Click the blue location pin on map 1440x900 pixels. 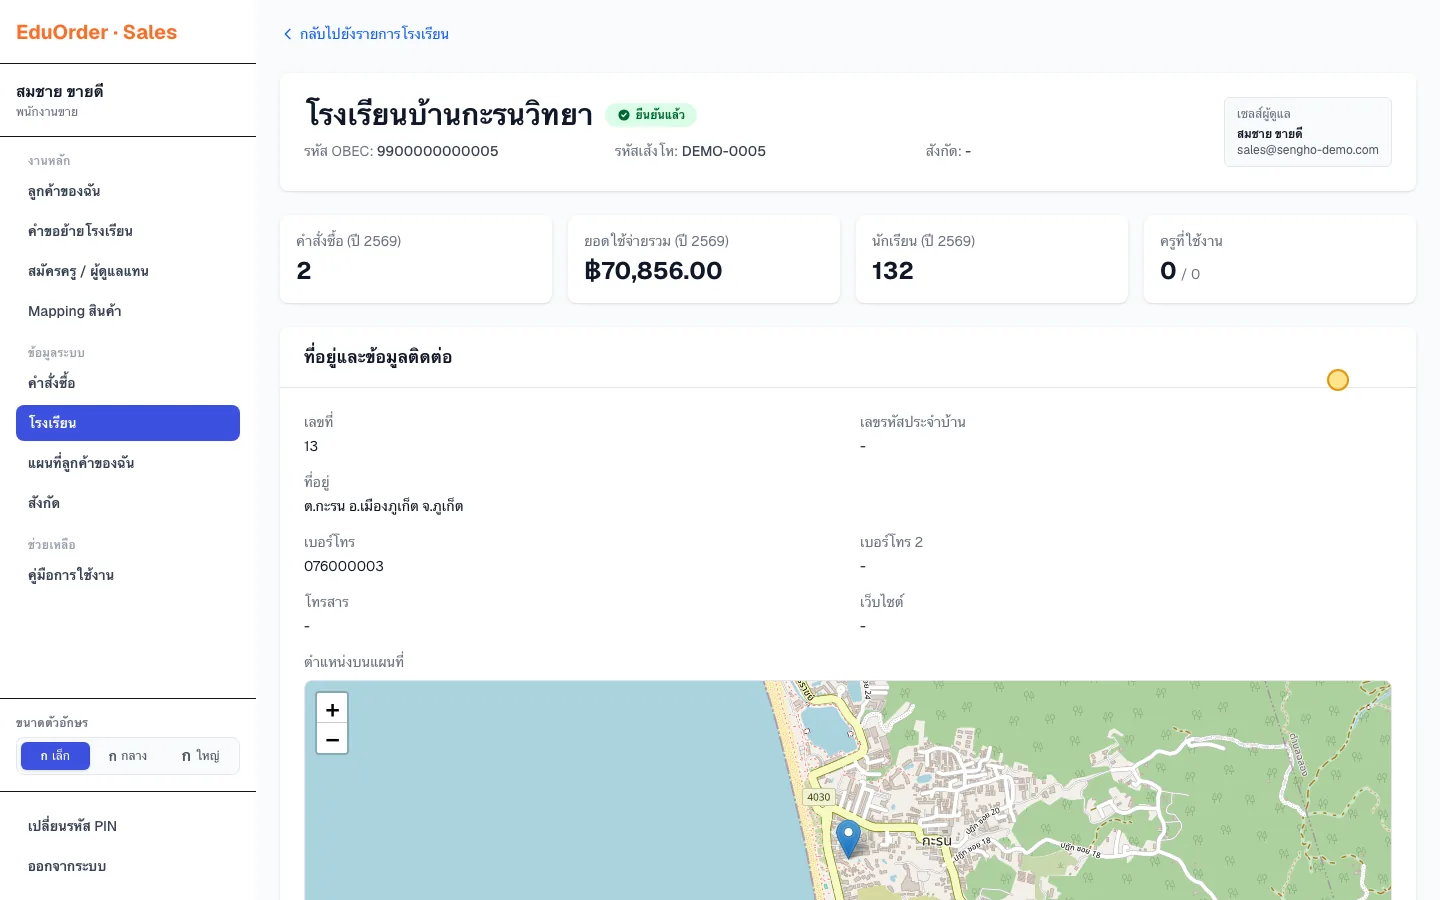click(x=848, y=839)
